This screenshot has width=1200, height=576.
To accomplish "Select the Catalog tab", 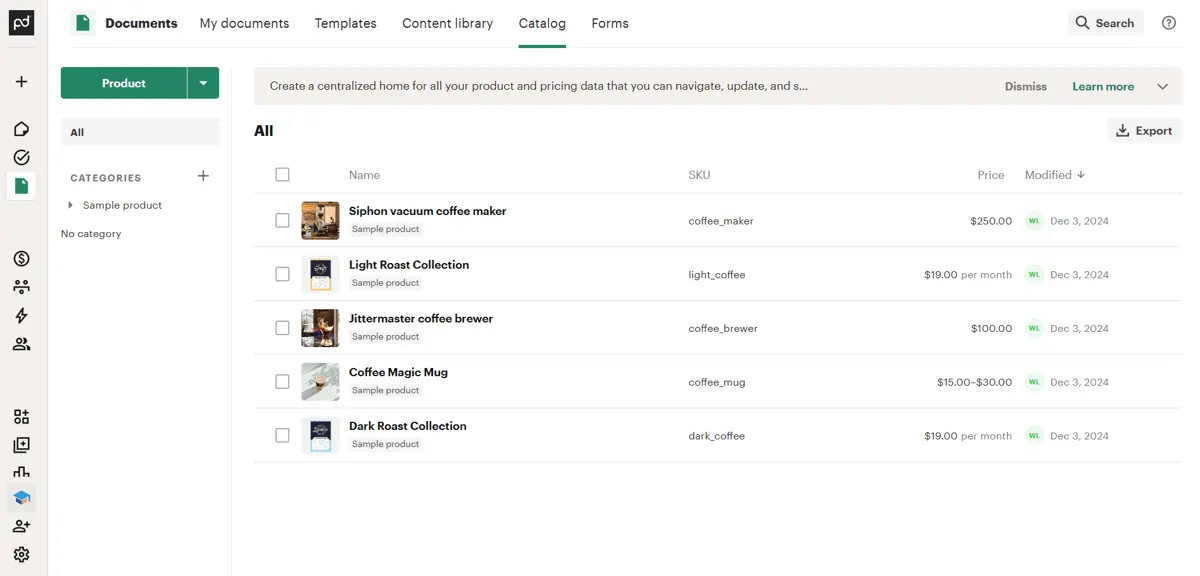I will coord(542,23).
